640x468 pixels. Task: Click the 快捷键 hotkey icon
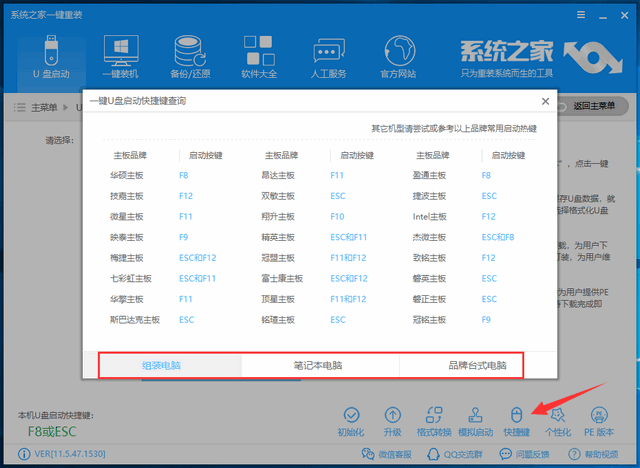pyautogui.click(x=516, y=421)
